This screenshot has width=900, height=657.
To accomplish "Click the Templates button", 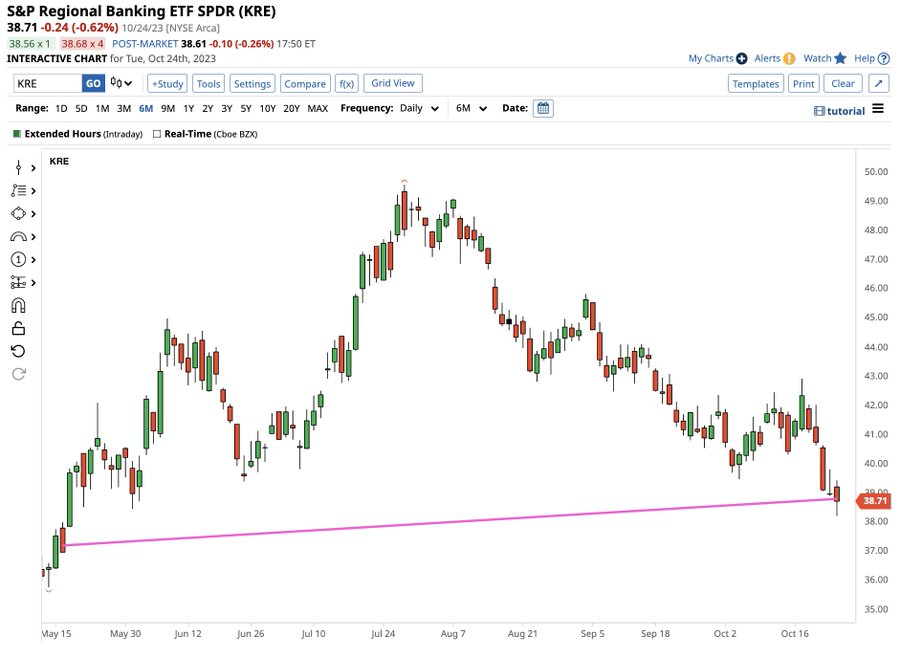I will (x=755, y=84).
